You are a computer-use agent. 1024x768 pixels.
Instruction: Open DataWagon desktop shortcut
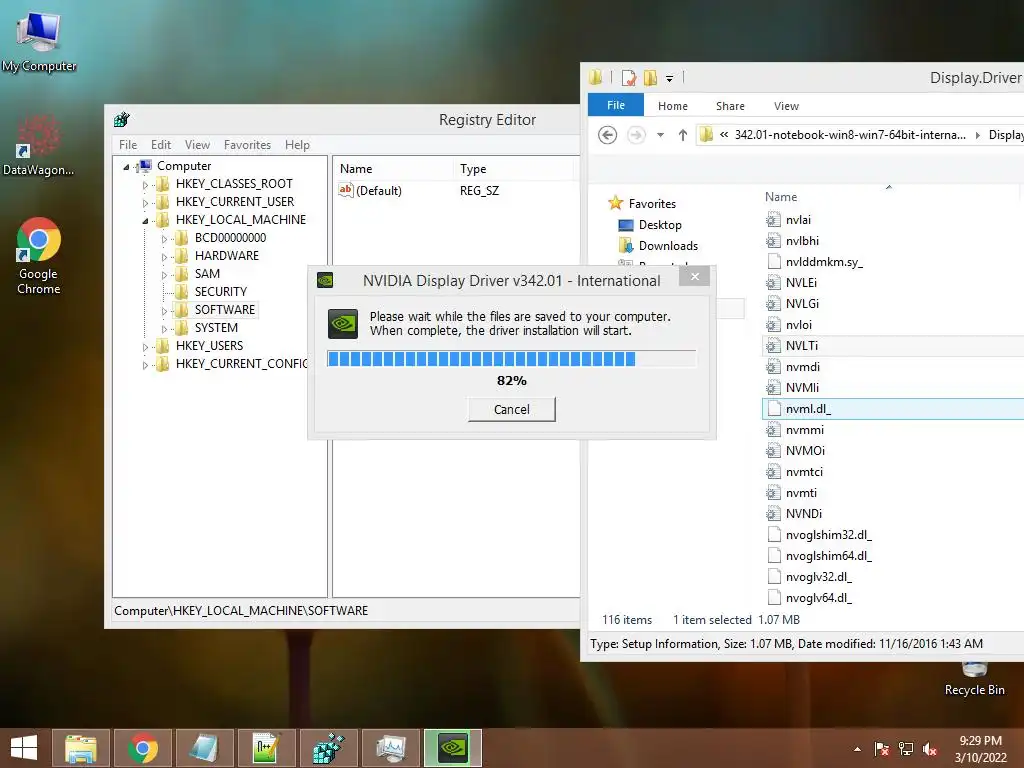coord(38,145)
